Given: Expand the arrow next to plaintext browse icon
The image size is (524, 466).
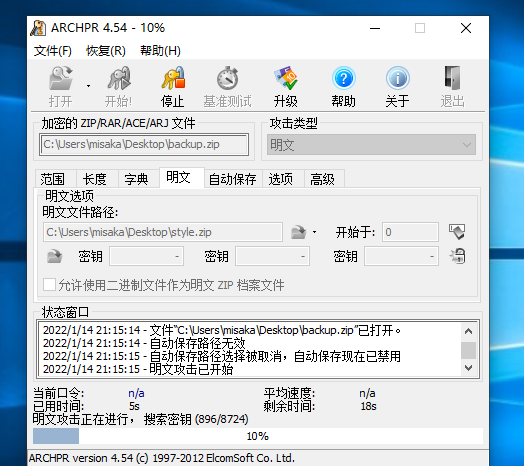Looking at the screenshot, I should [x=314, y=232].
